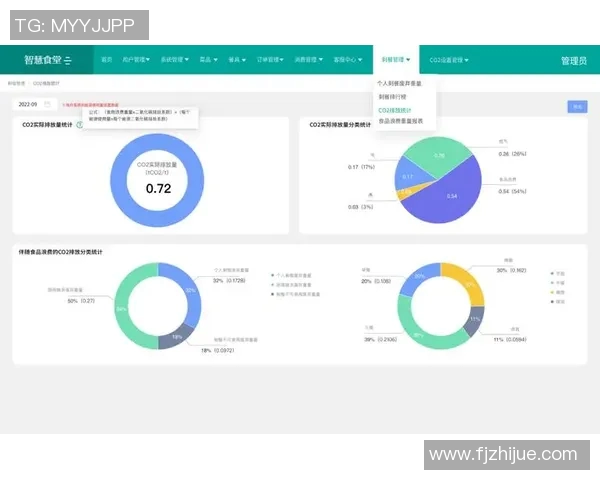
Task: Click the 智慧食堂 logo
Action: coord(41,60)
